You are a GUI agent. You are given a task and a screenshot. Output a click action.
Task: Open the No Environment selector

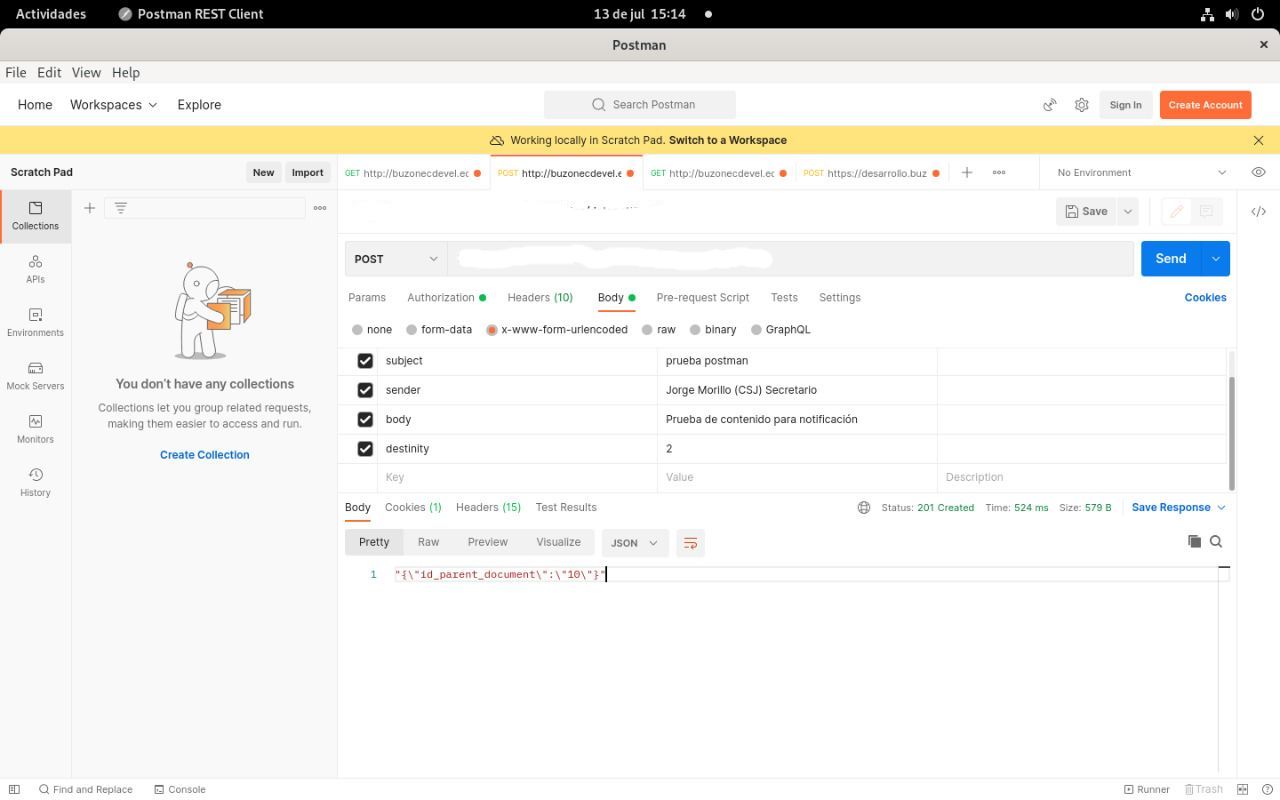tap(1141, 172)
